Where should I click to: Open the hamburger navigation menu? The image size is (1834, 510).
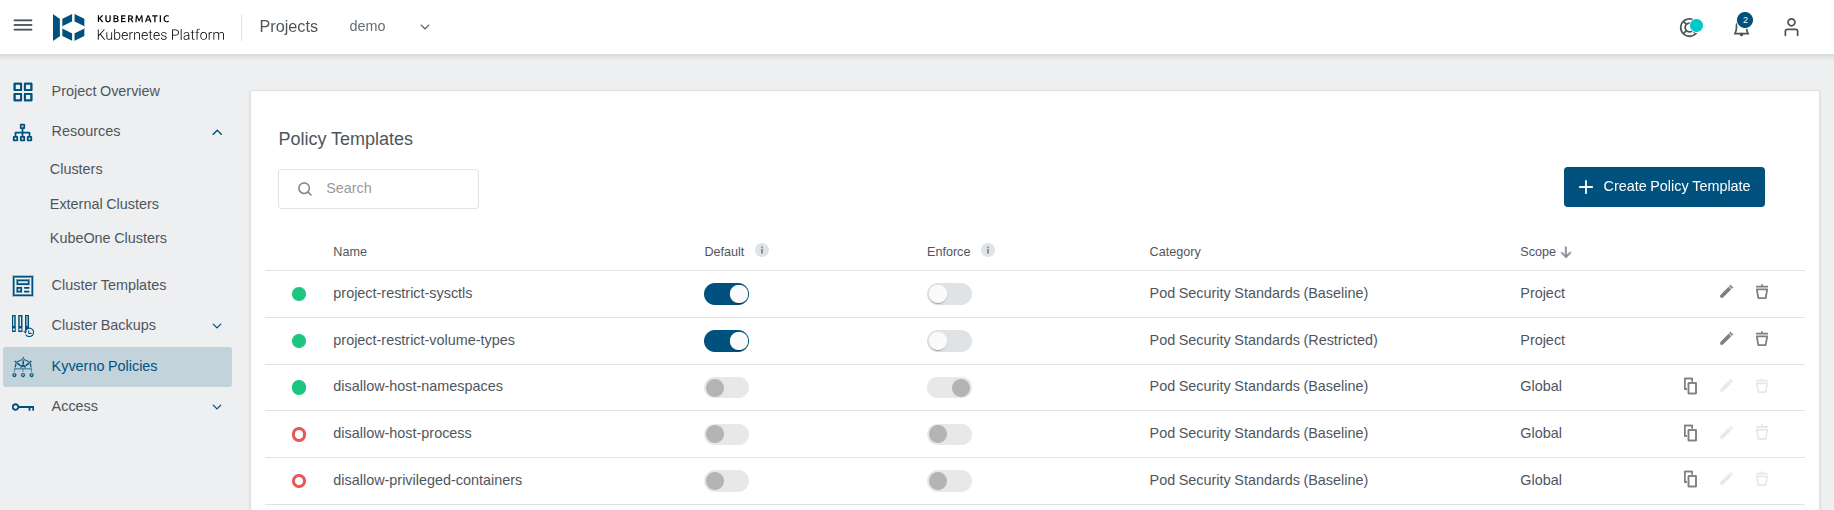pyautogui.click(x=23, y=26)
